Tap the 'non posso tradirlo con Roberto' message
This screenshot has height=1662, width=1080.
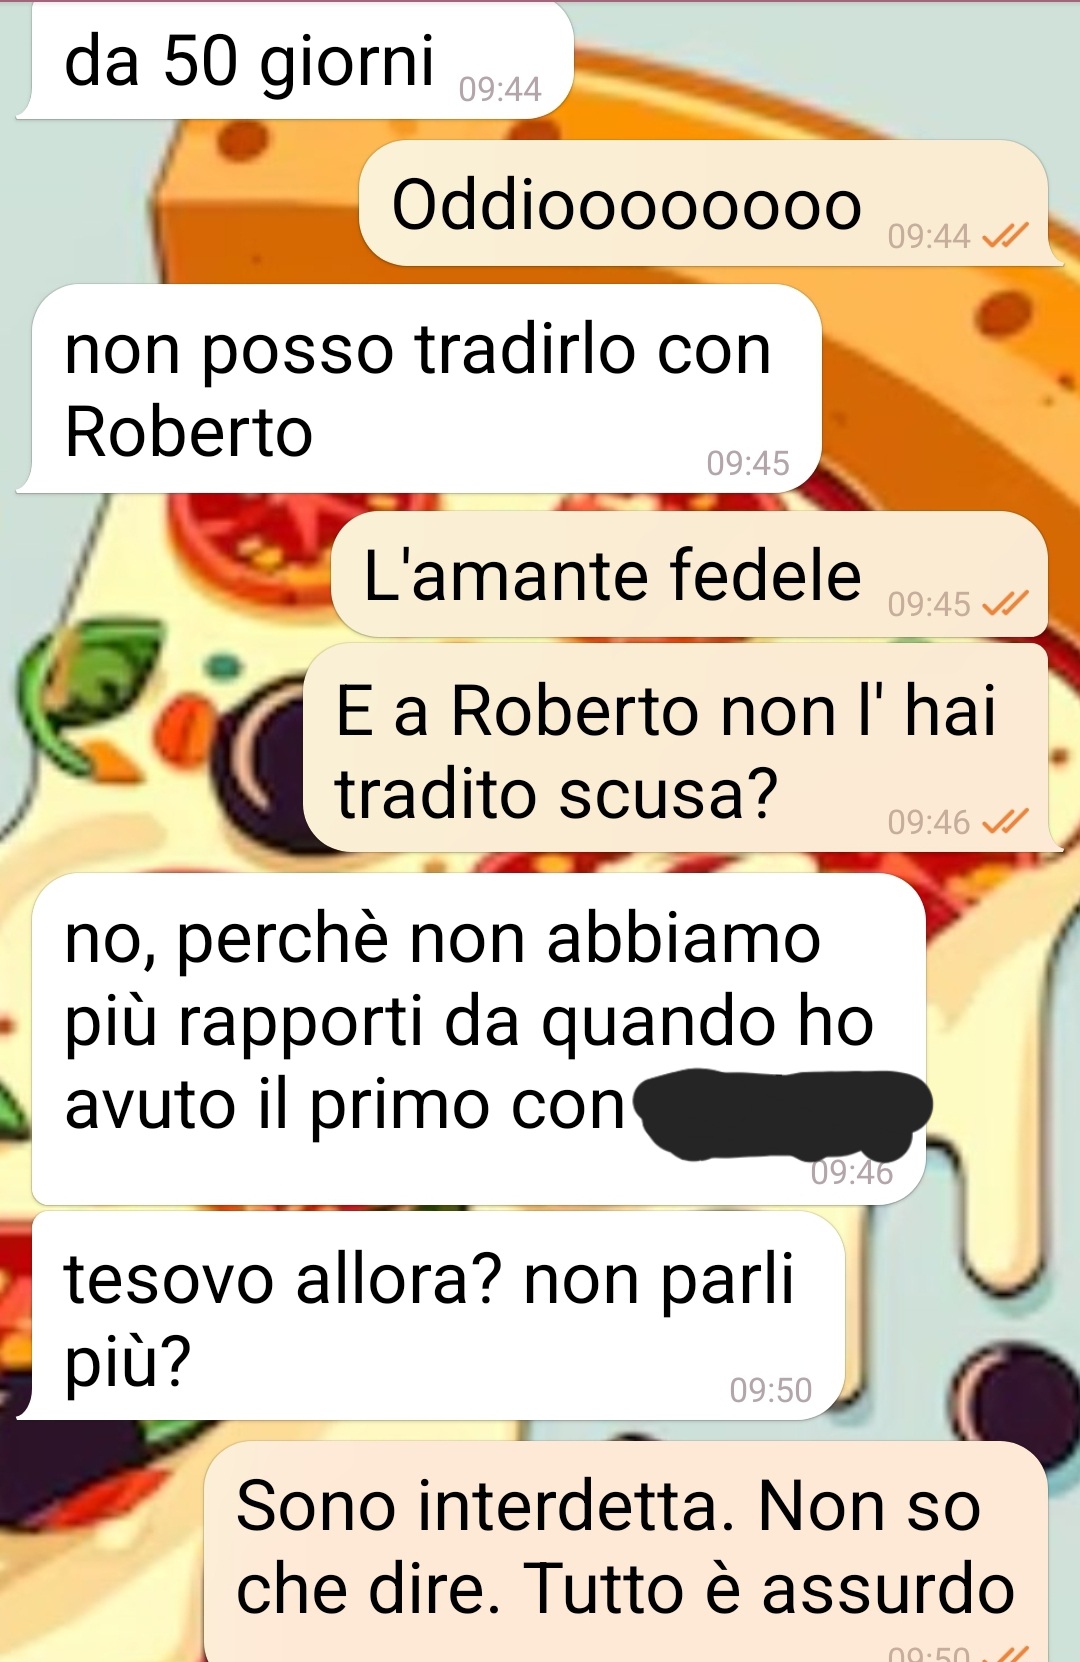pos(420,389)
